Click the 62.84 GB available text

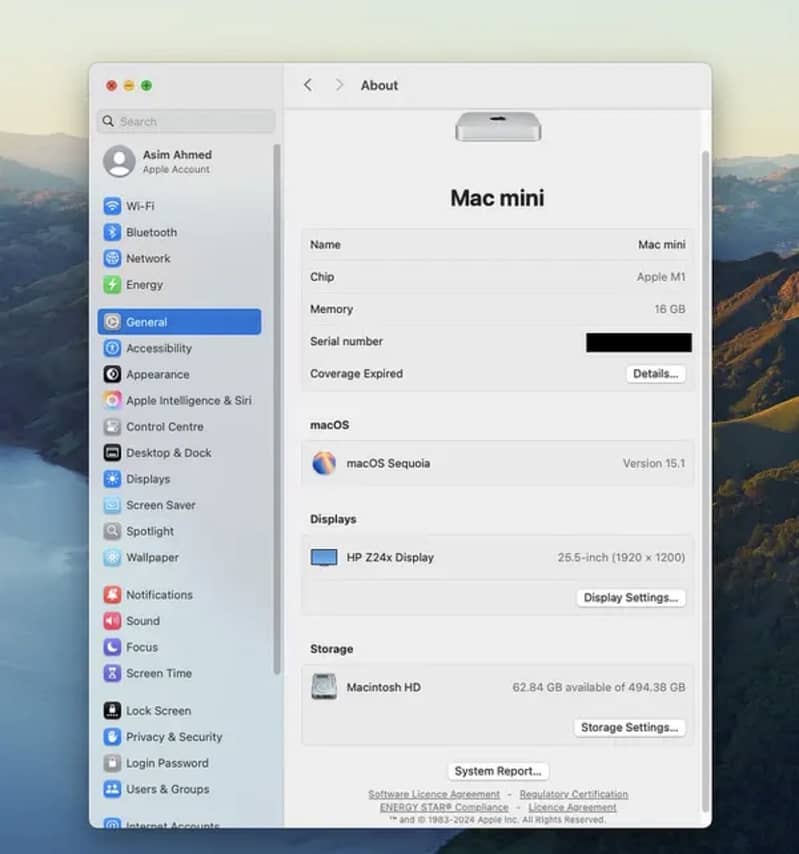click(599, 687)
